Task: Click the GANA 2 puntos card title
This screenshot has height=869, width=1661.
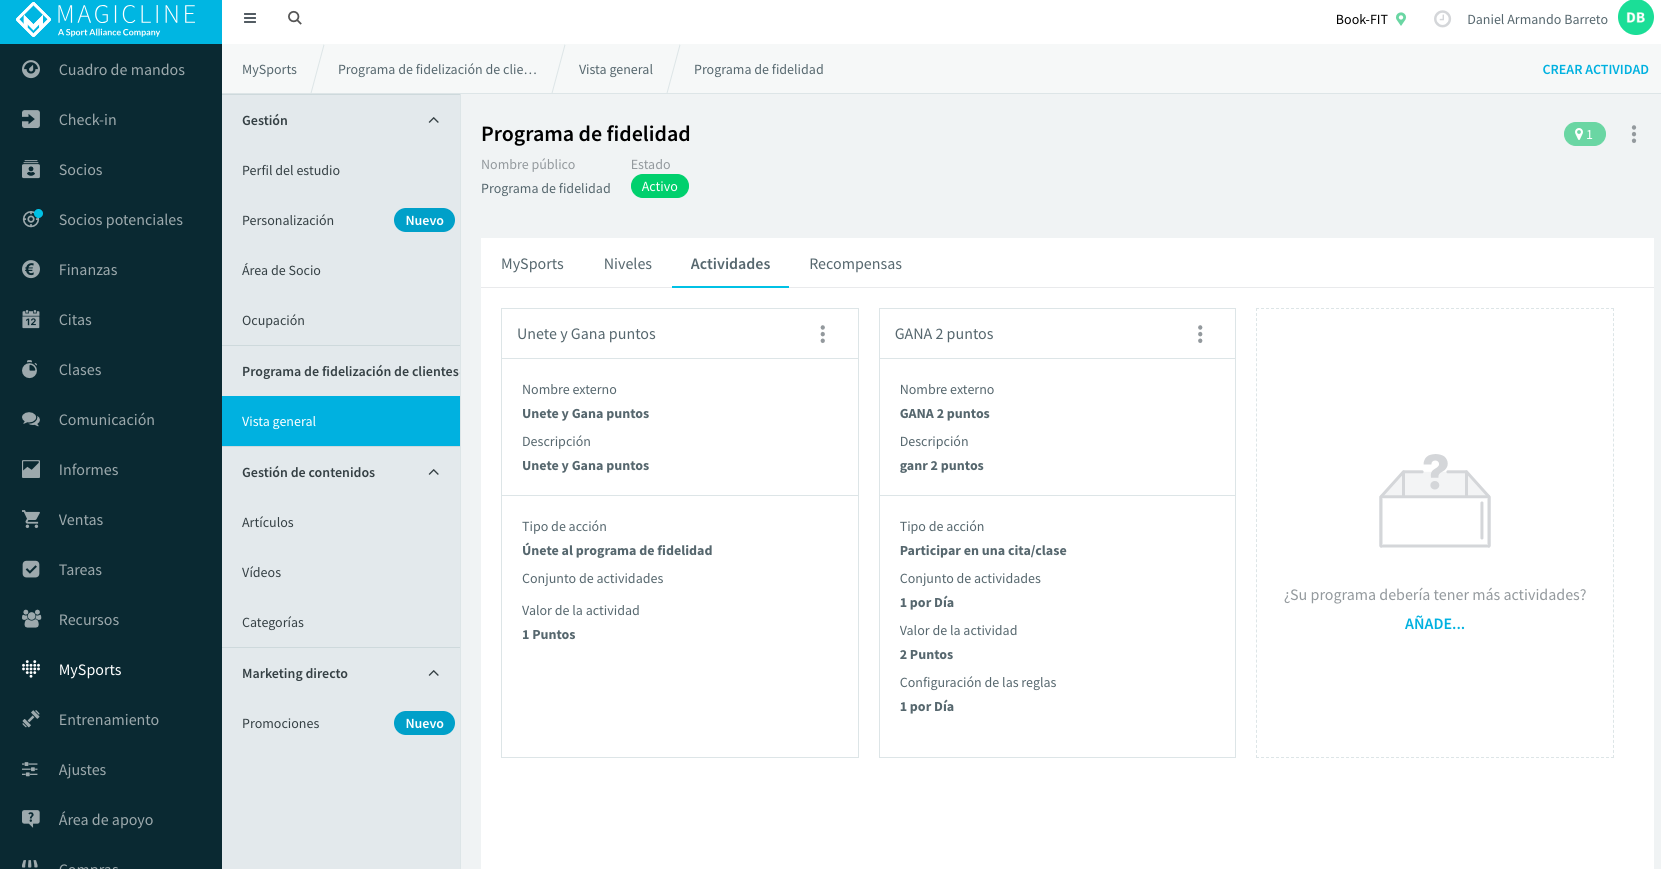Action: [944, 334]
